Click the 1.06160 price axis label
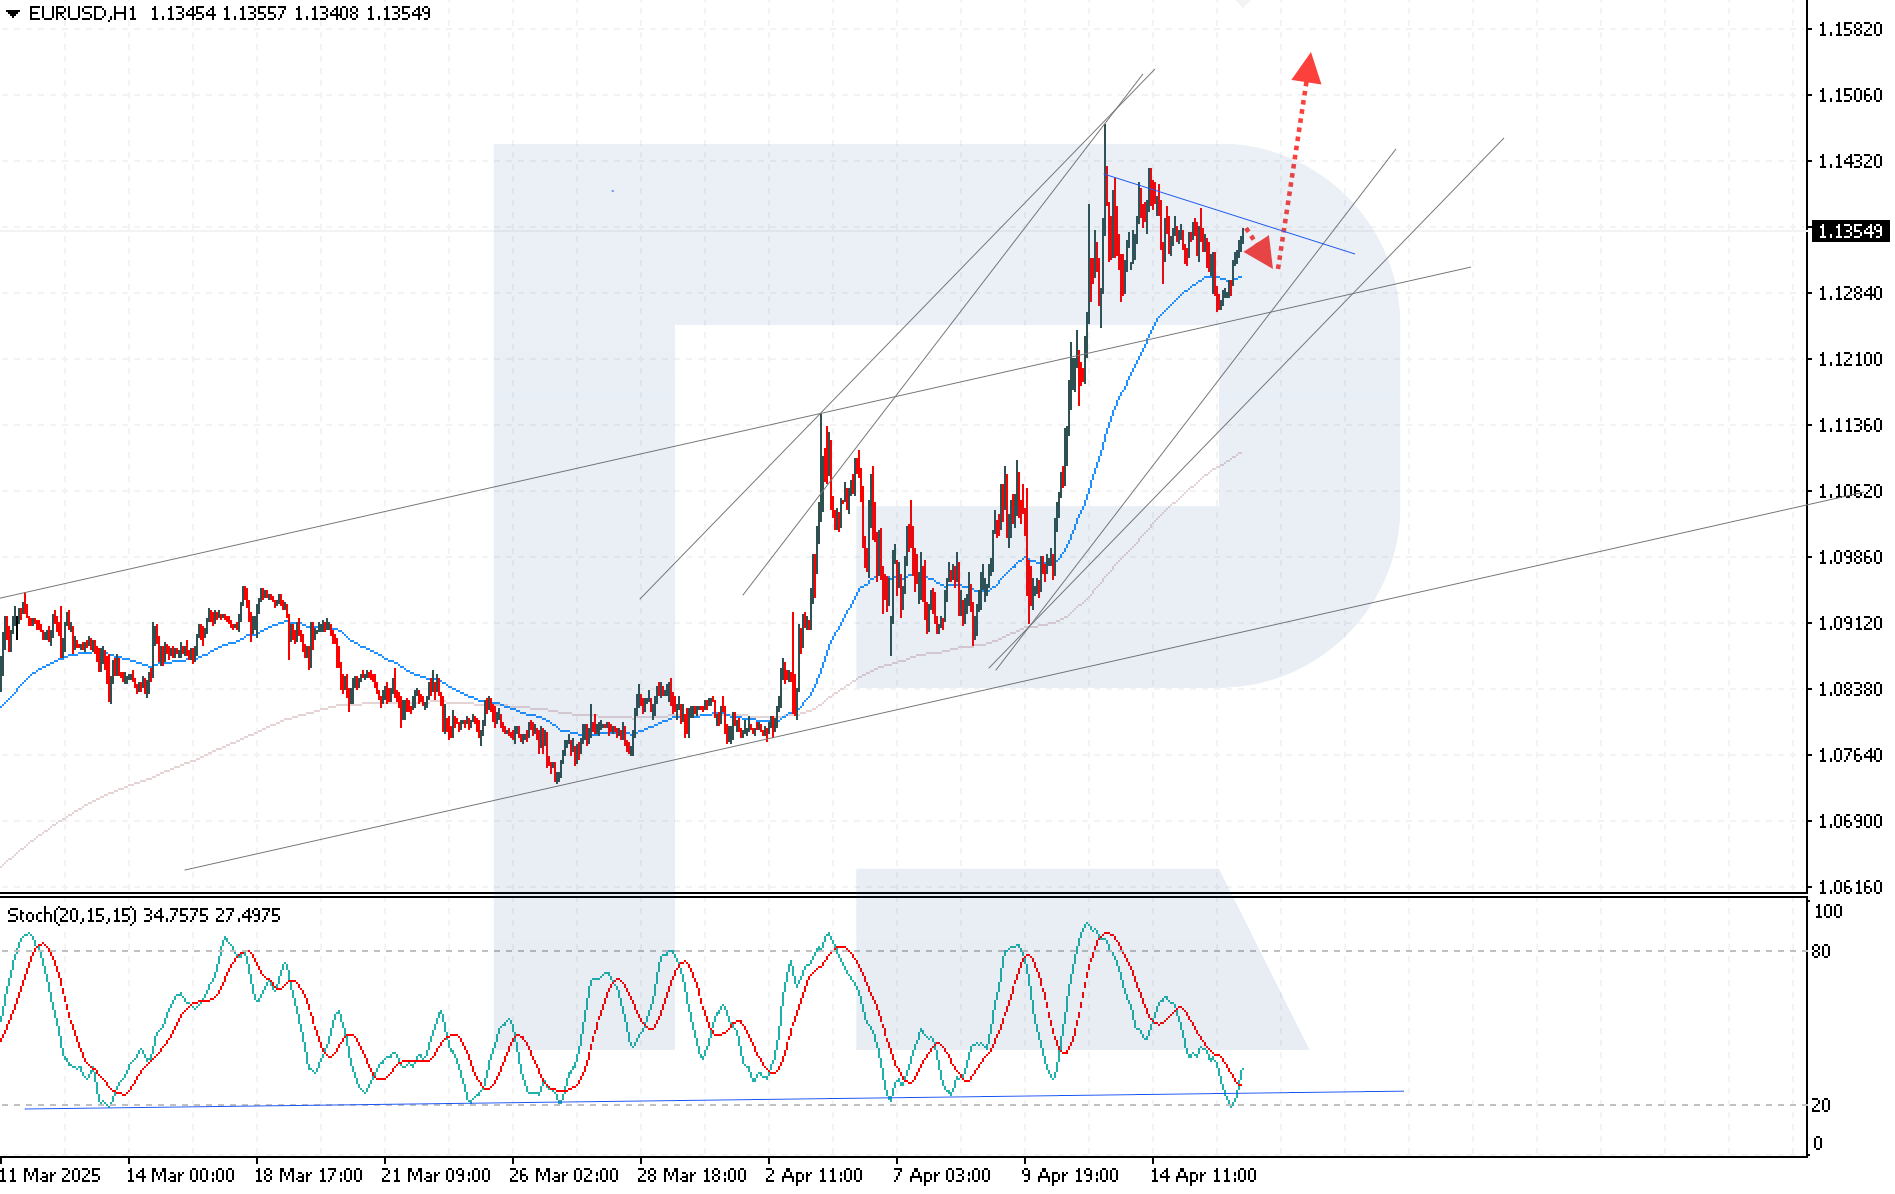The height and width of the screenshot is (1194, 1895). [1849, 887]
